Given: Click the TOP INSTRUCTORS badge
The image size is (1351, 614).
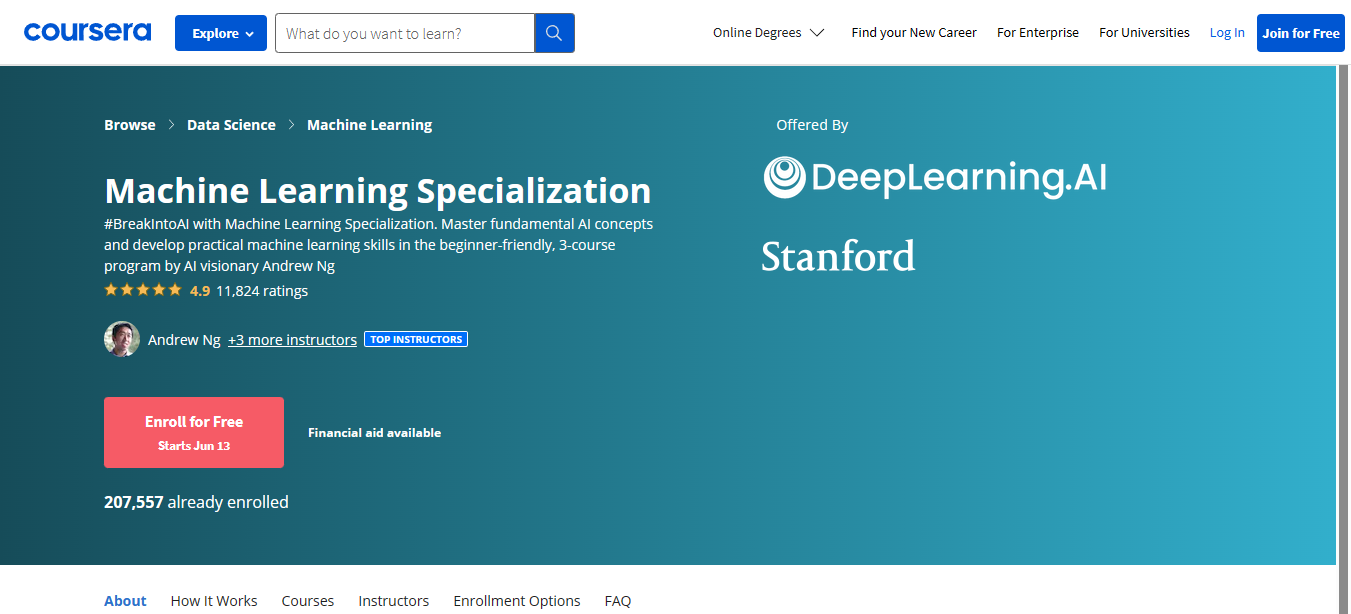Looking at the screenshot, I should (416, 339).
